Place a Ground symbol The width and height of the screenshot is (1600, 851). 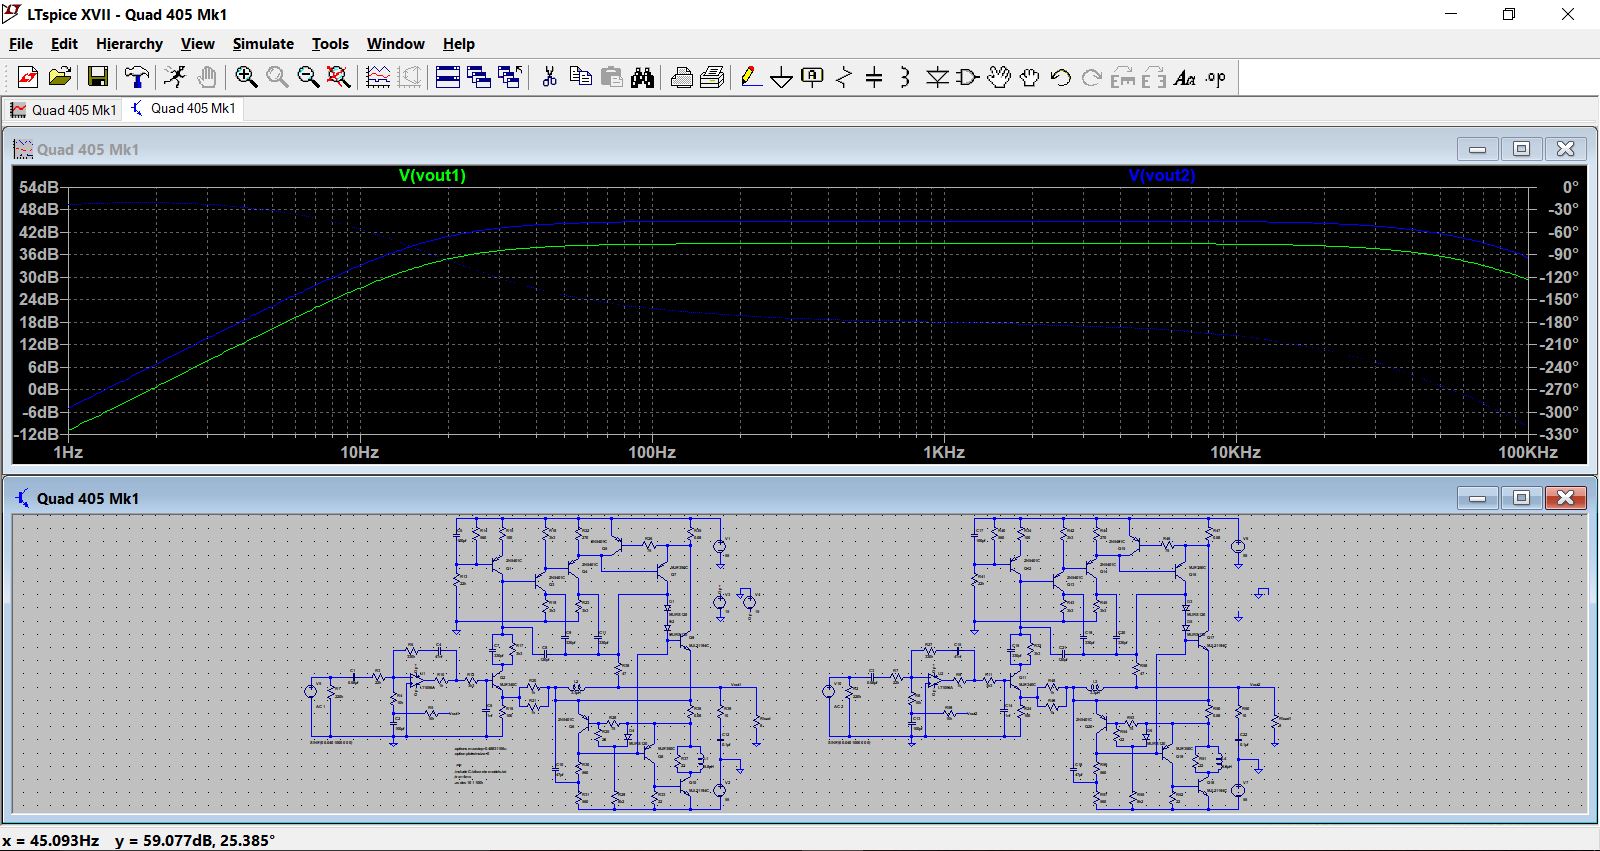(782, 77)
